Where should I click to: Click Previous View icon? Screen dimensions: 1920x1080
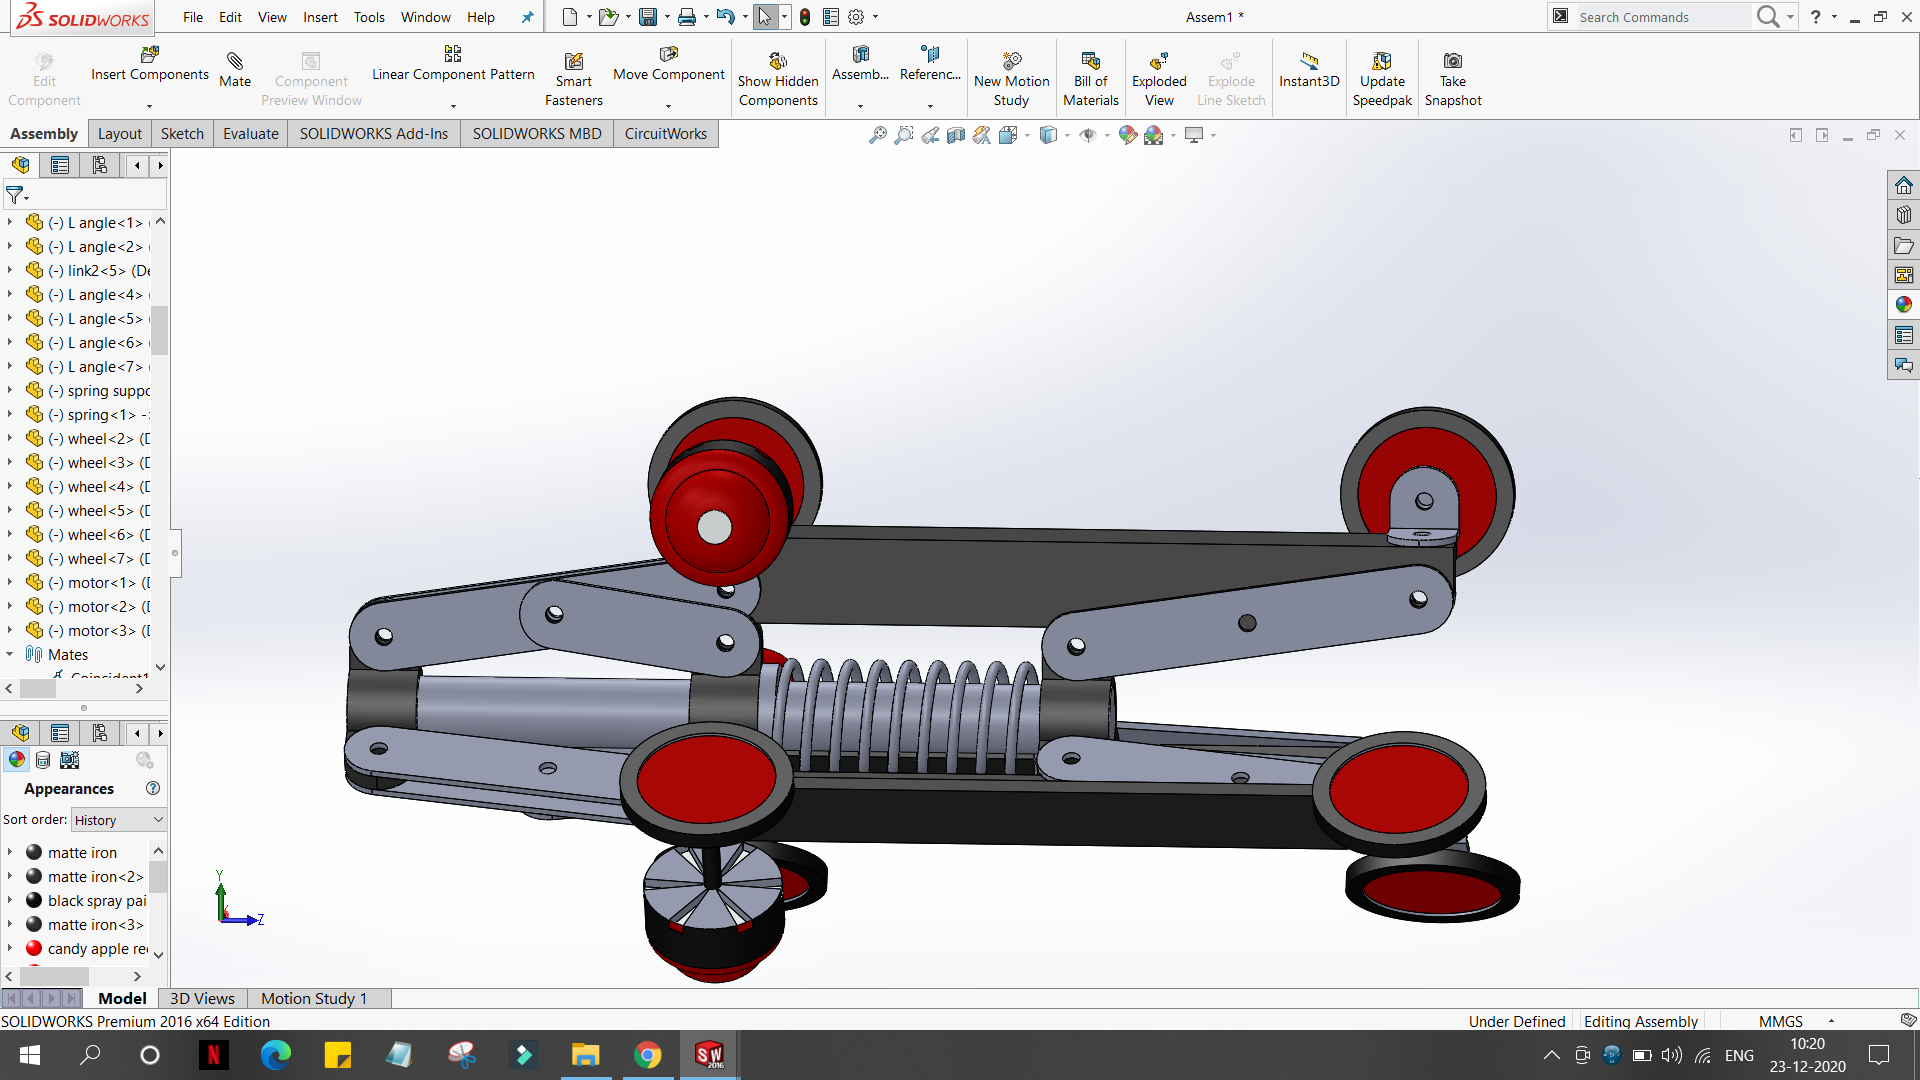click(x=930, y=135)
